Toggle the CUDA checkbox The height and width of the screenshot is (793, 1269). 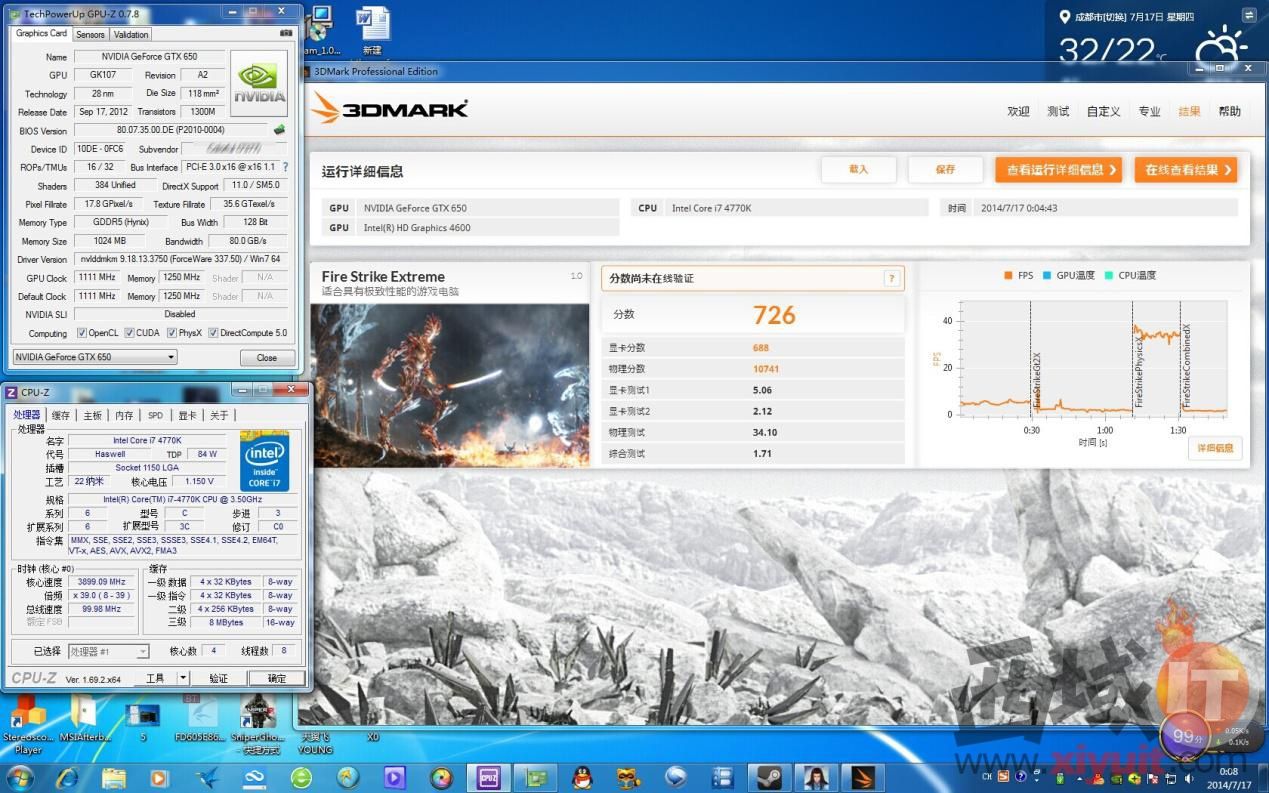point(129,333)
